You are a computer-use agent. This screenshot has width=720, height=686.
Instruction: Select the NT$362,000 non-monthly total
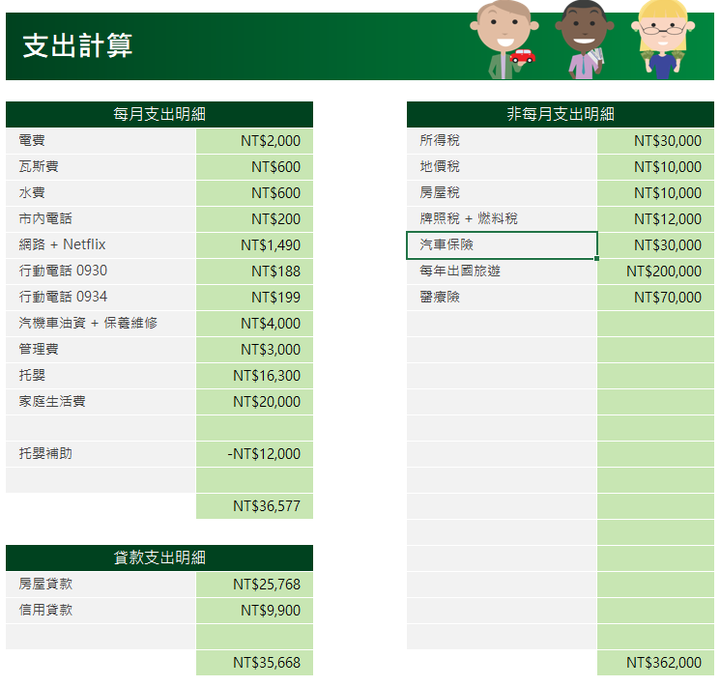tap(656, 663)
